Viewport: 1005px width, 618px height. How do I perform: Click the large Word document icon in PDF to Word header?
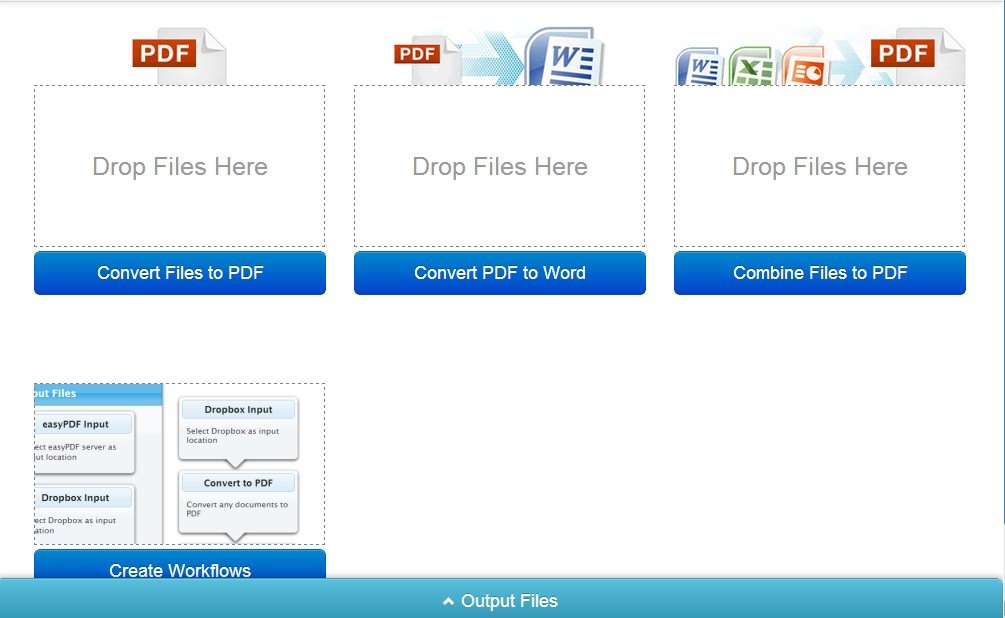click(x=564, y=56)
